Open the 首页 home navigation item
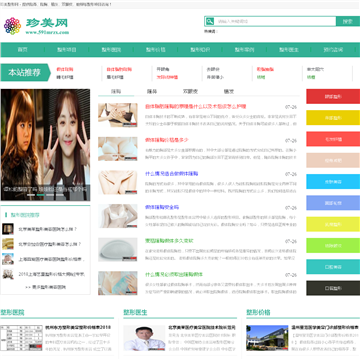Viewport: 360px width, 360px height. tap(22, 50)
